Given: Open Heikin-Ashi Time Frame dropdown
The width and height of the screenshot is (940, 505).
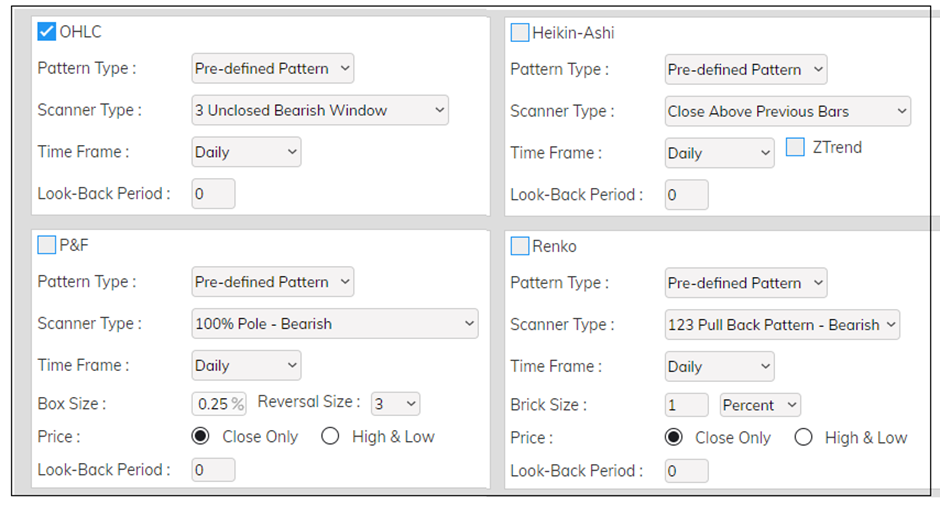Looking at the screenshot, I should tap(719, 153).
